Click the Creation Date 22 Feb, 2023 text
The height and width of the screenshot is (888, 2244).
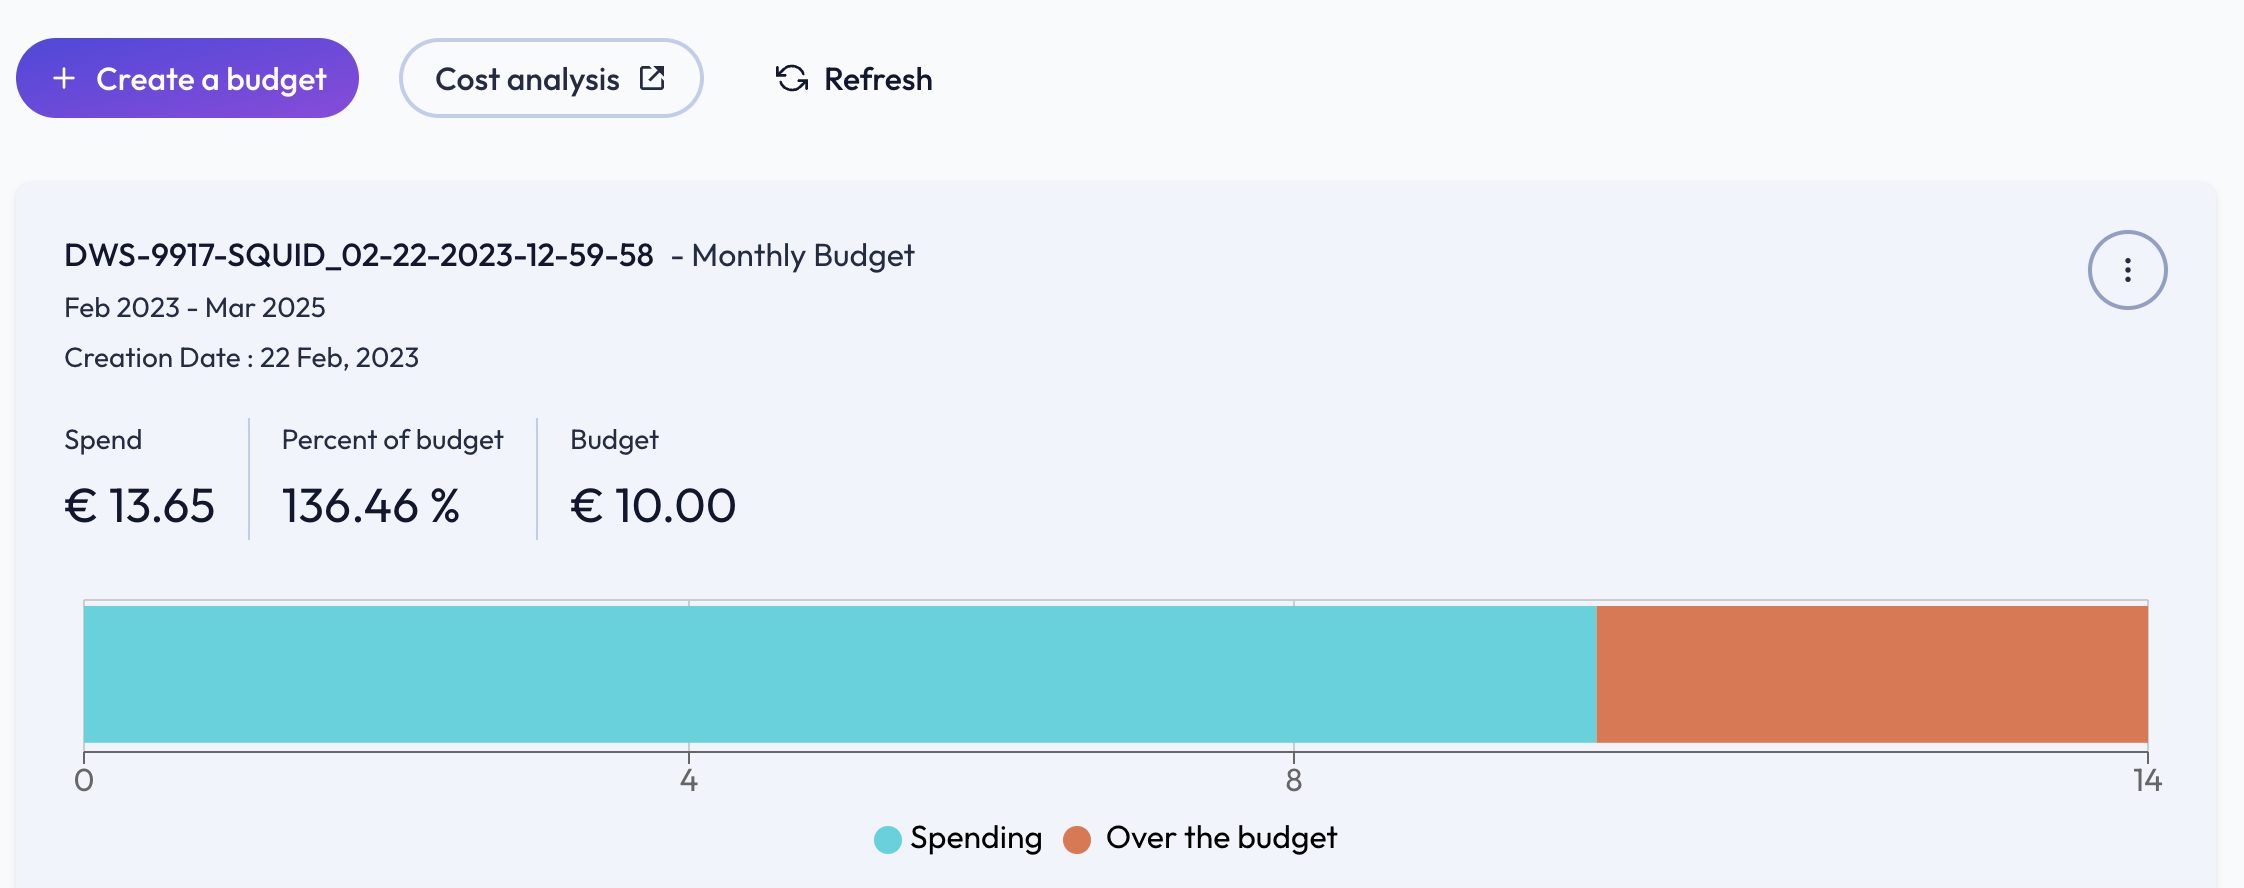(241, 358)
